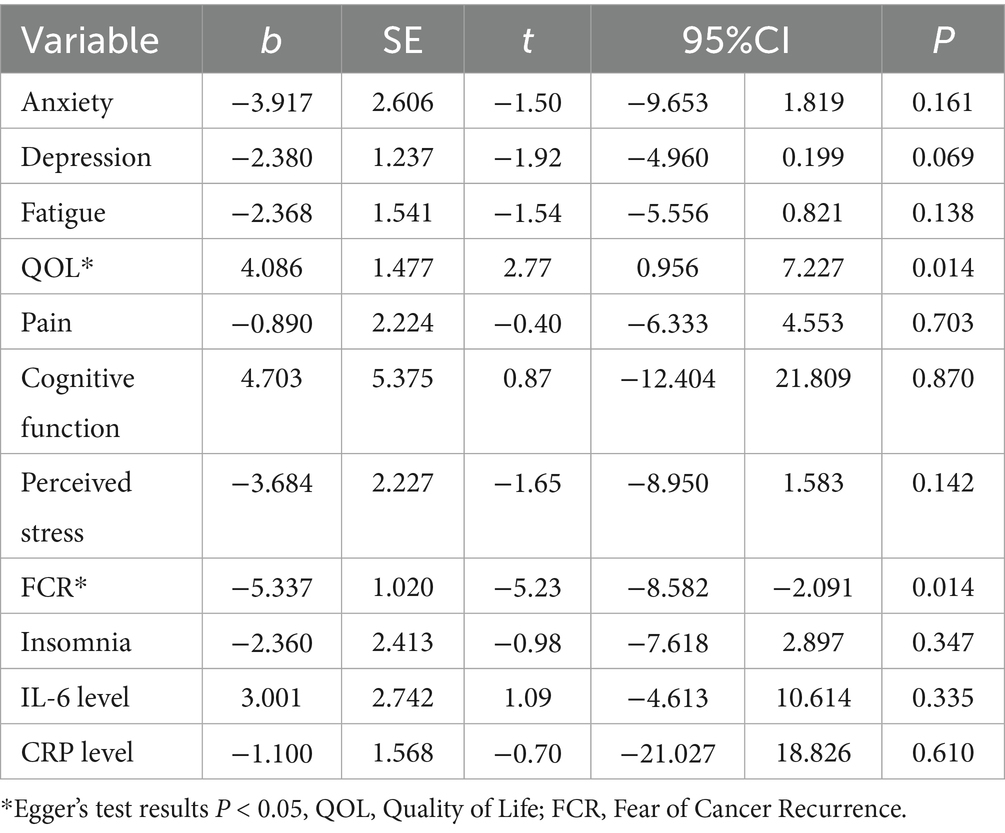Select the Fatigue row label
Viewport: 1005px width, 833px height.
pyautogui.click(x=59, y=211)
